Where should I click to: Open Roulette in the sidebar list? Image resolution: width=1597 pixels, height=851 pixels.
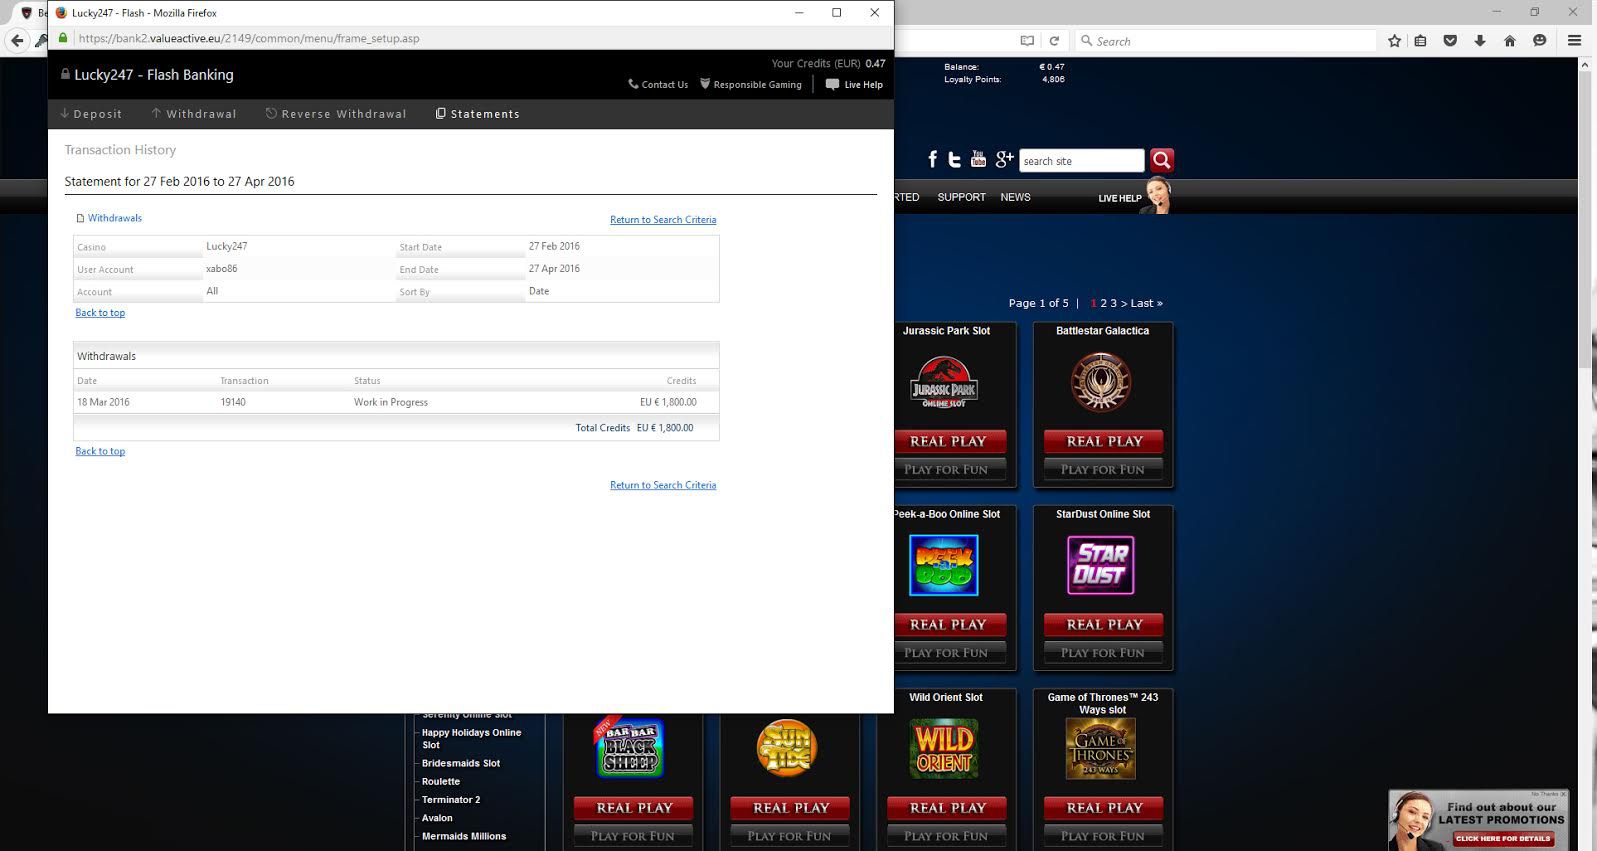441,782
